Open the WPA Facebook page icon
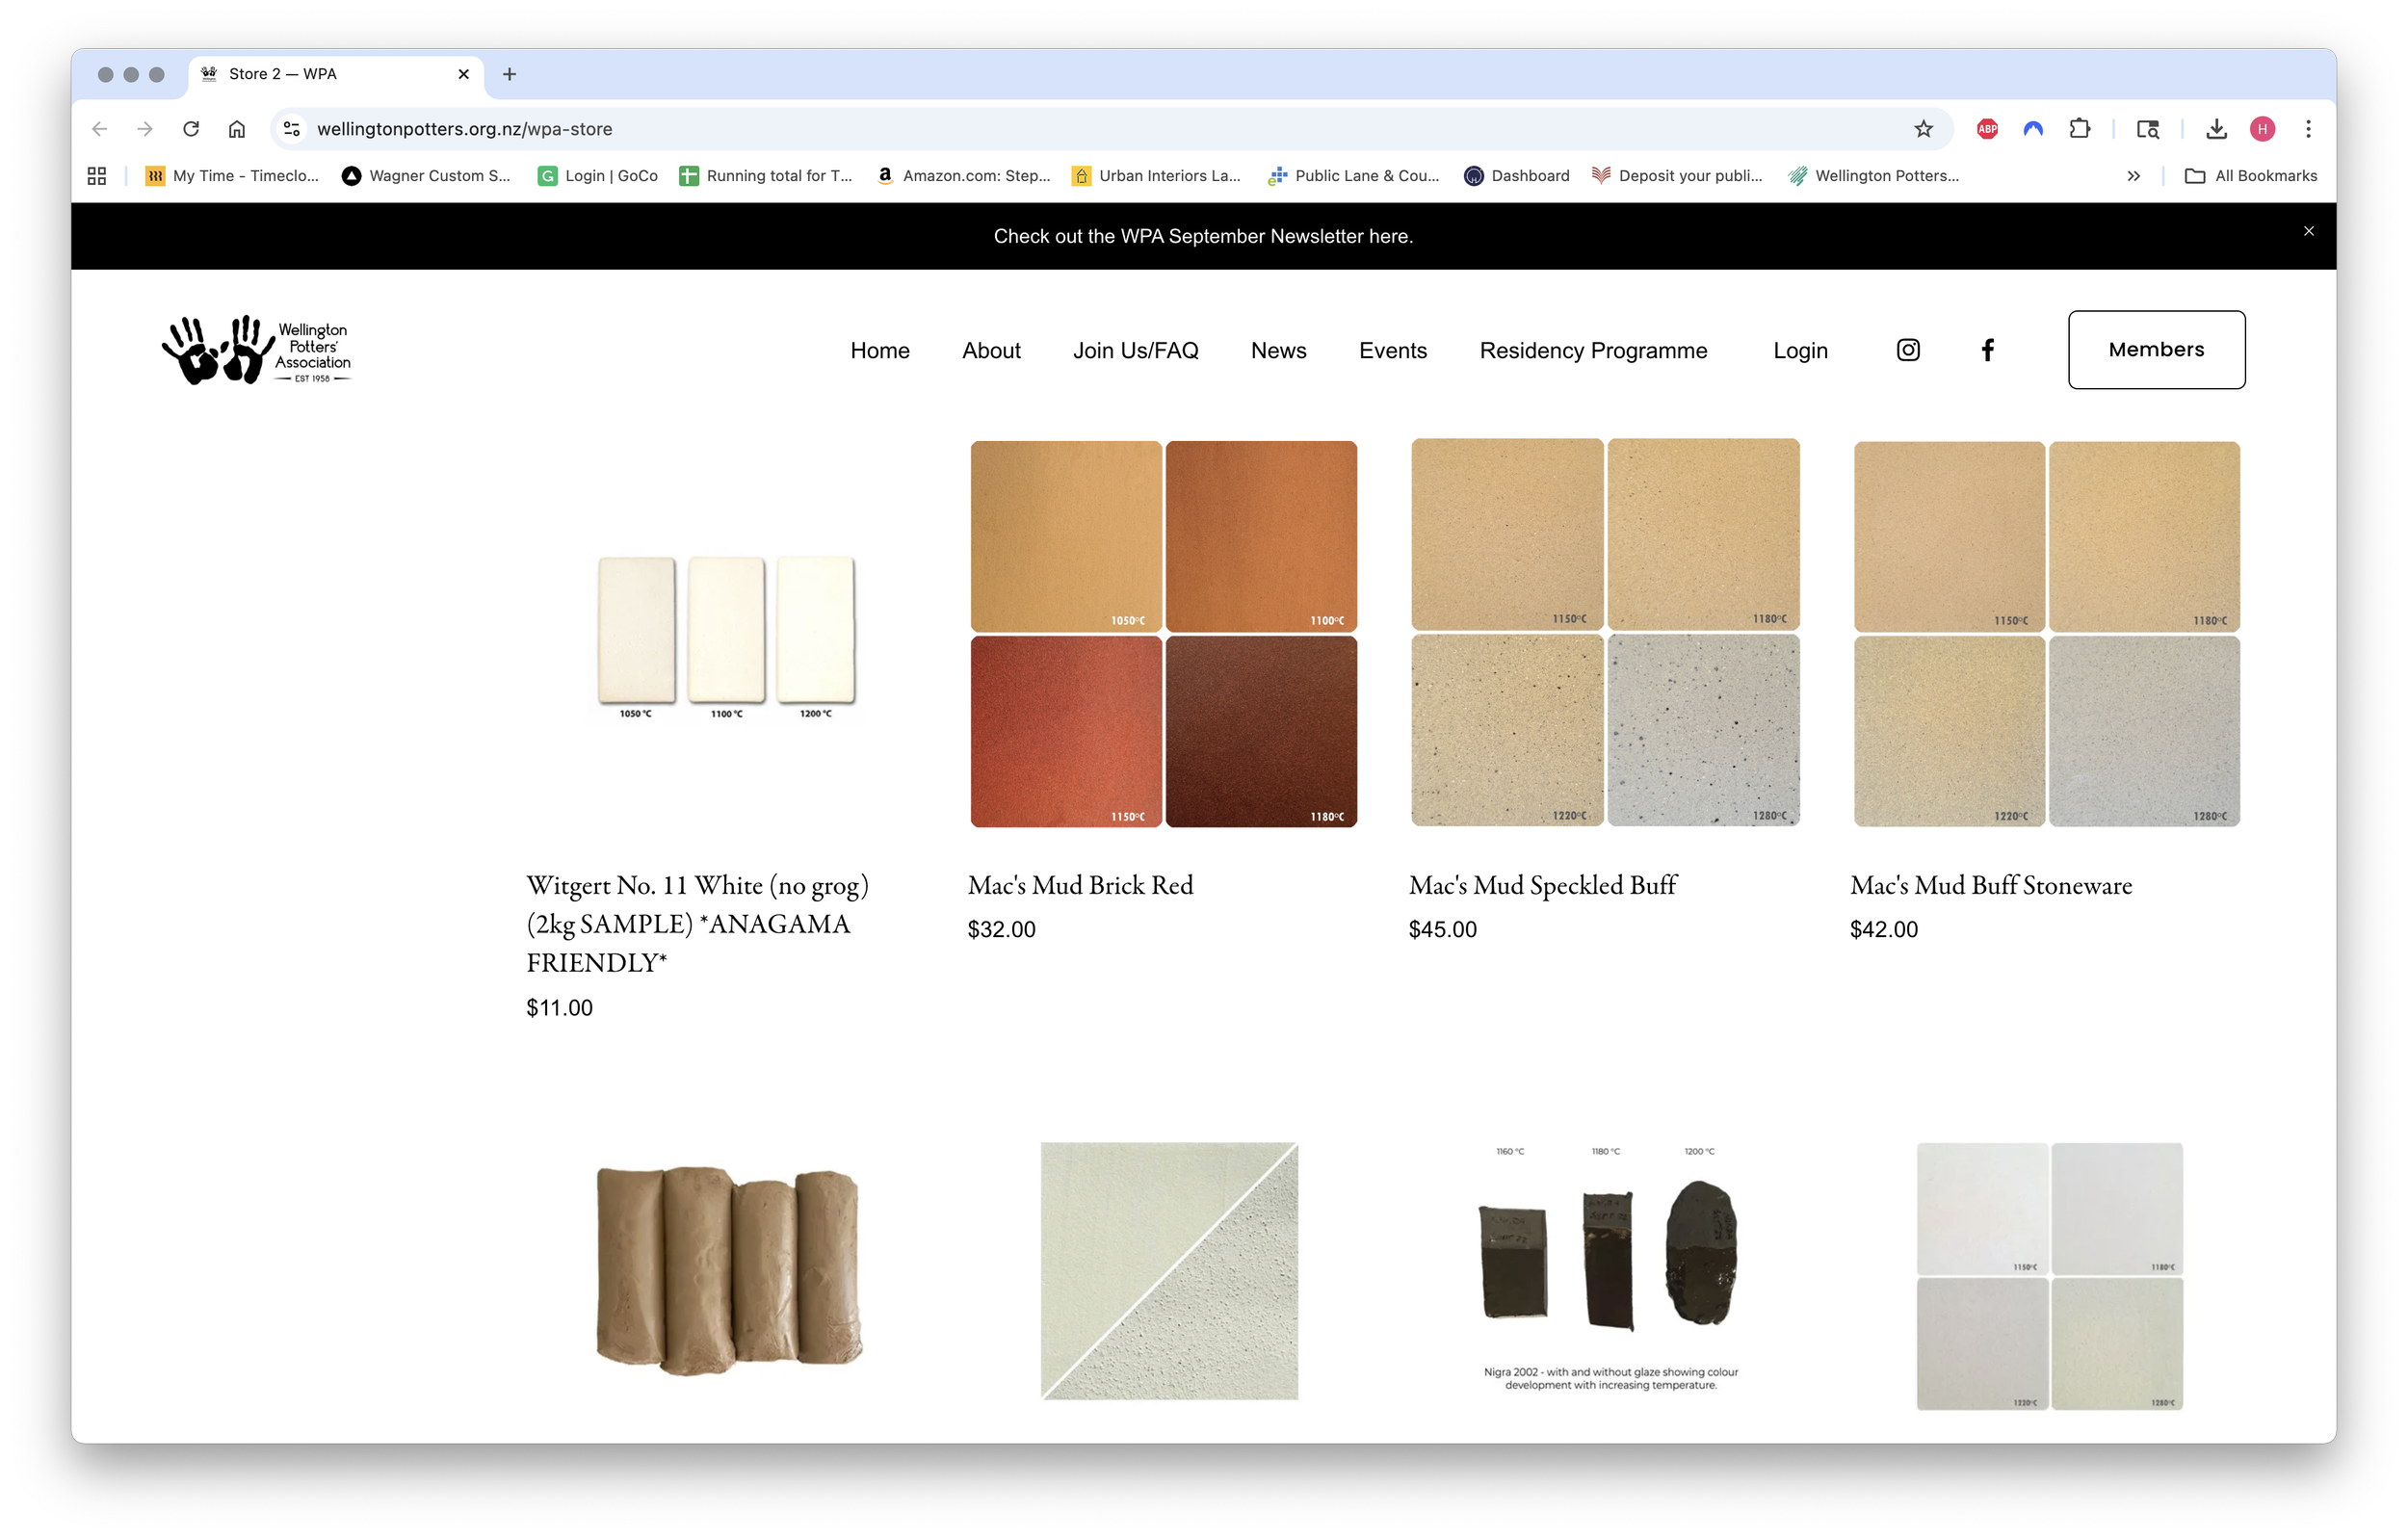2408x1538 pixels. click(x=1987, y=350)
